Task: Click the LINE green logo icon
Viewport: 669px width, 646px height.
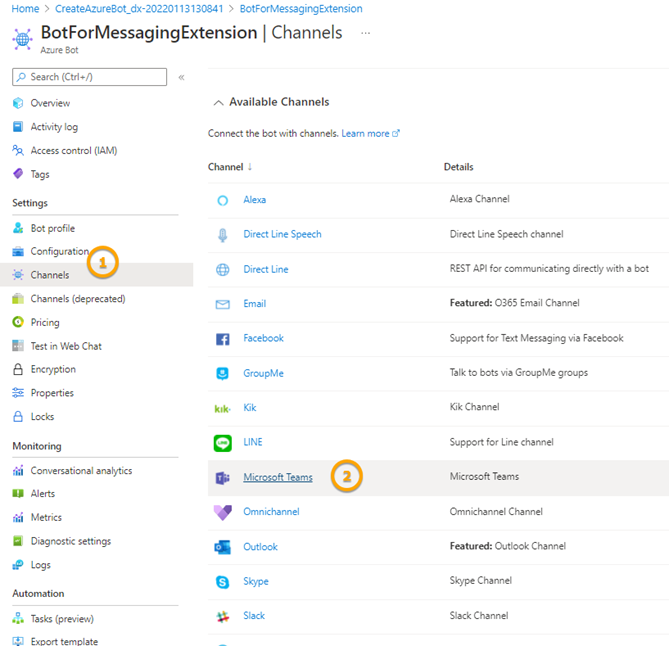Action: (x=223, y=443)
